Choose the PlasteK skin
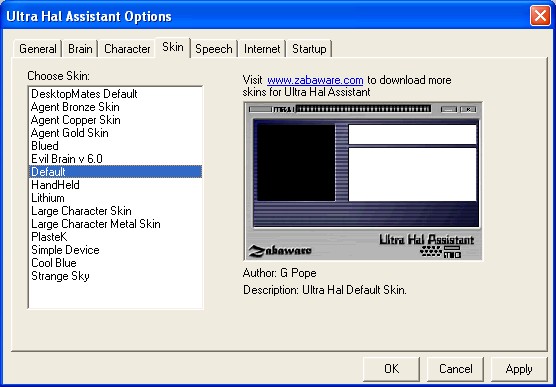The height and width of the screenshot is (387, 556). tap(115, 237)
